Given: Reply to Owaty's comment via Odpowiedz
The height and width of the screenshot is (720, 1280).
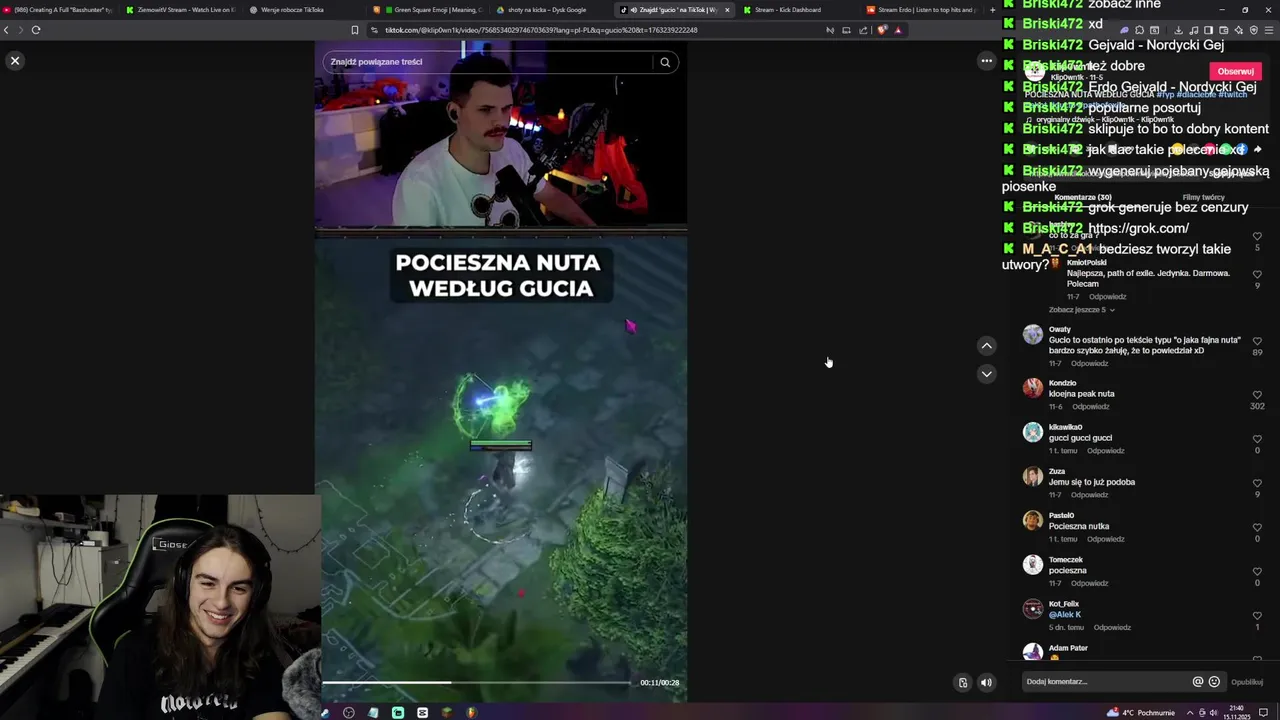Looking at the screenshot, I should 1090,363.
